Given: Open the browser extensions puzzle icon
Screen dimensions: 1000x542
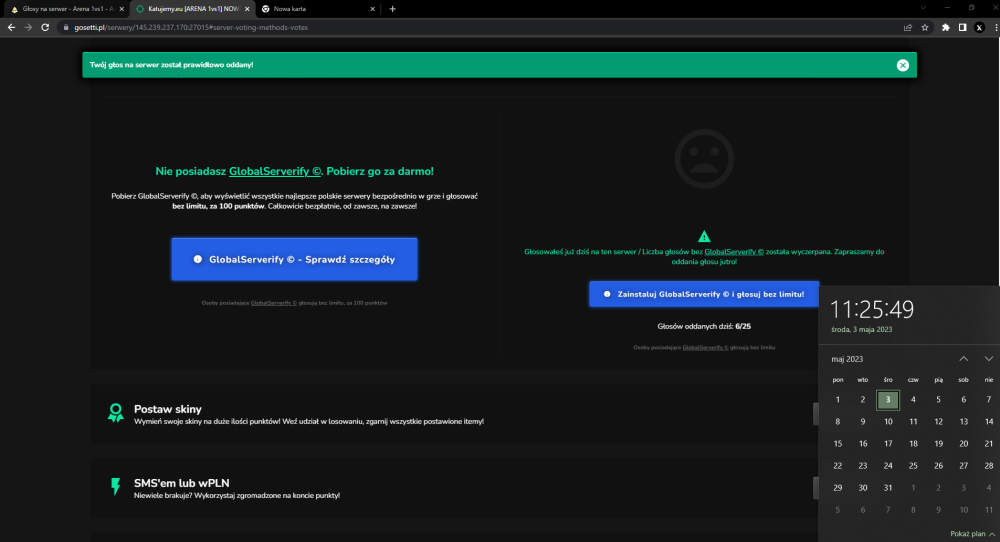Looking at the screenshot, I should [x=946, y=27].
